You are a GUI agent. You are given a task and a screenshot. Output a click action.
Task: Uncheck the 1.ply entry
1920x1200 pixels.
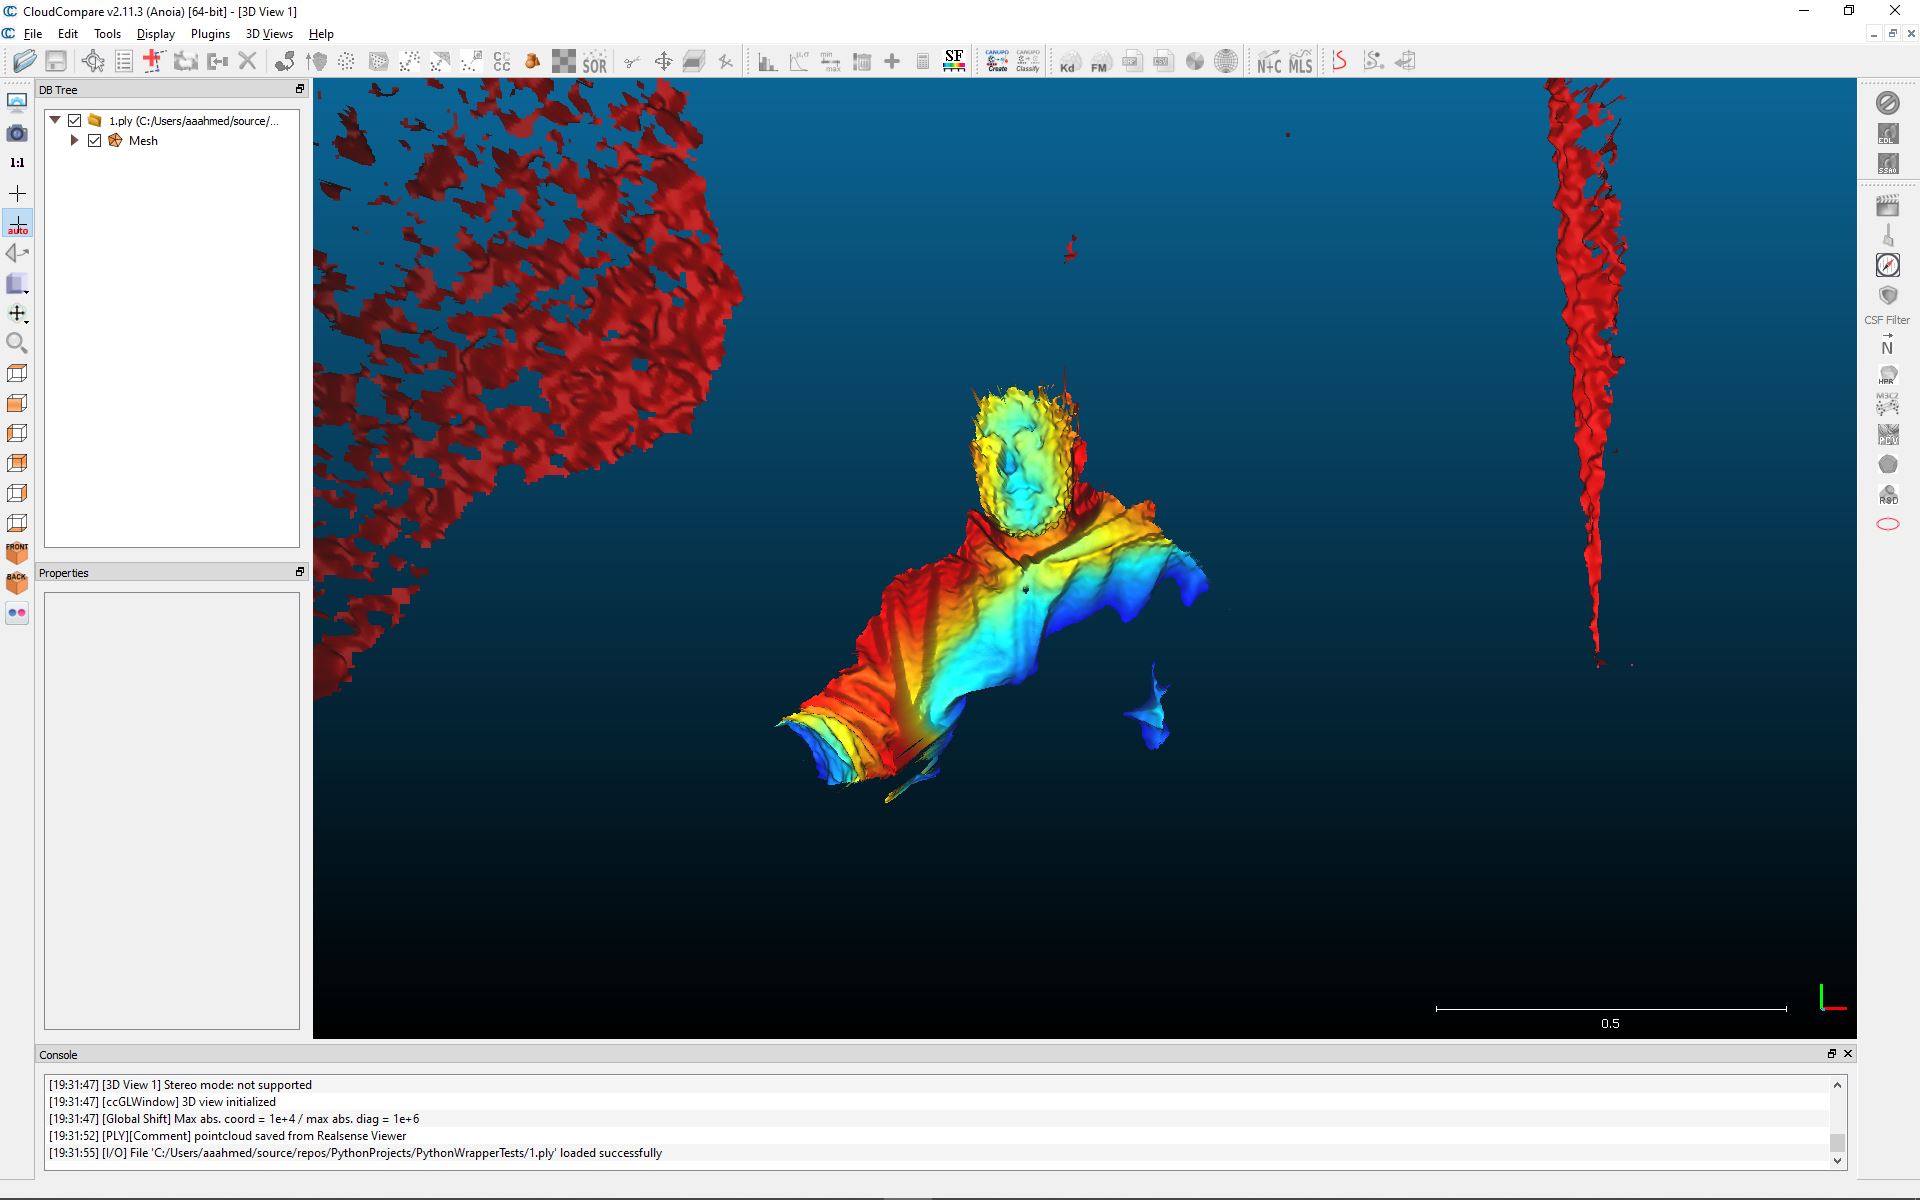point(74,120)
